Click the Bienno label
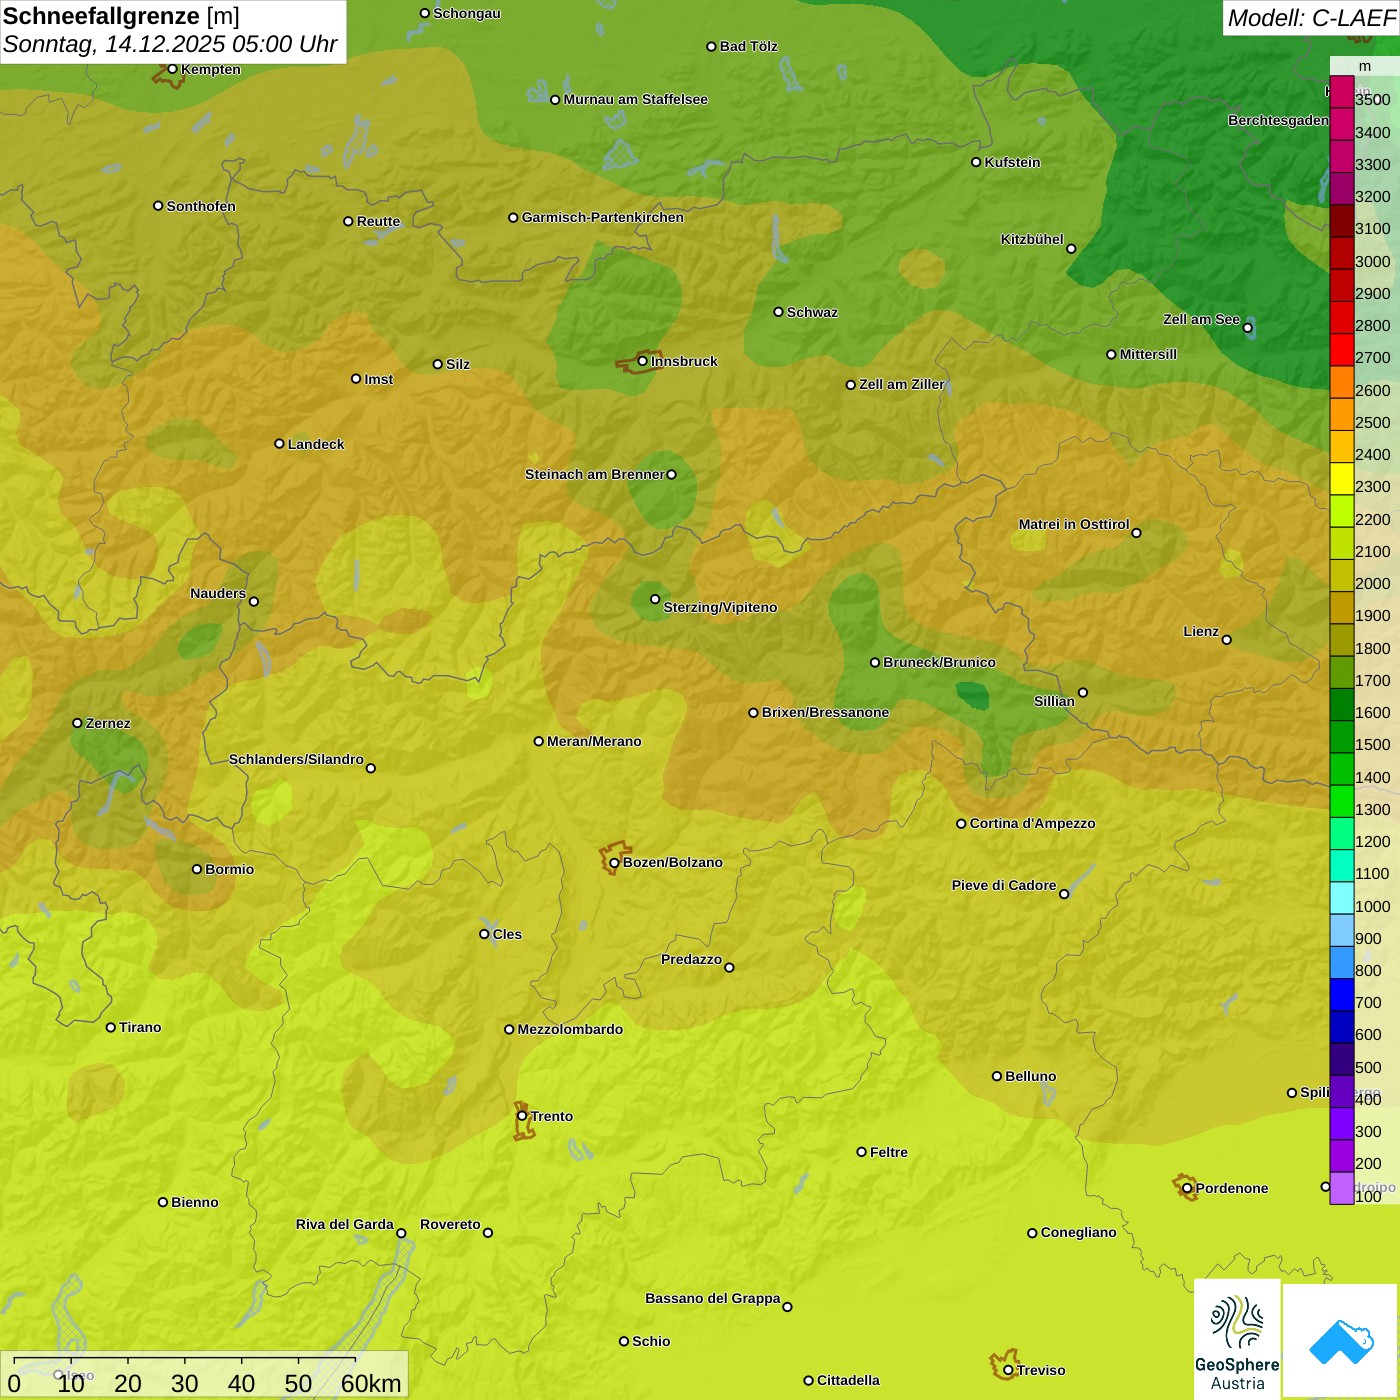 click(x=194, y=1202)
